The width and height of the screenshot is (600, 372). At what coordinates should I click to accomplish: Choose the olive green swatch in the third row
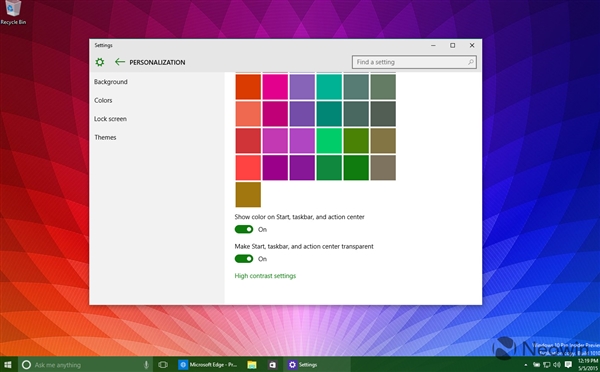tap(356, 140)
